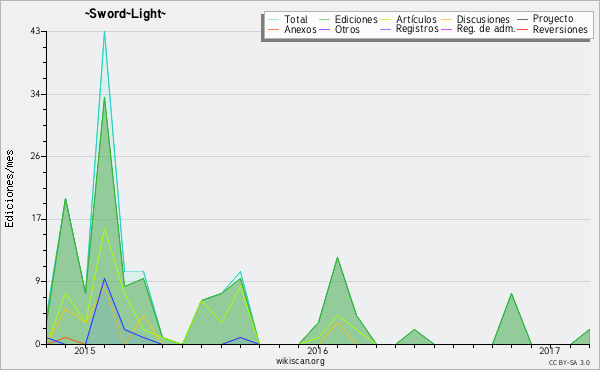
Task: Click the Artículos legend label
Action: point(416,19)
